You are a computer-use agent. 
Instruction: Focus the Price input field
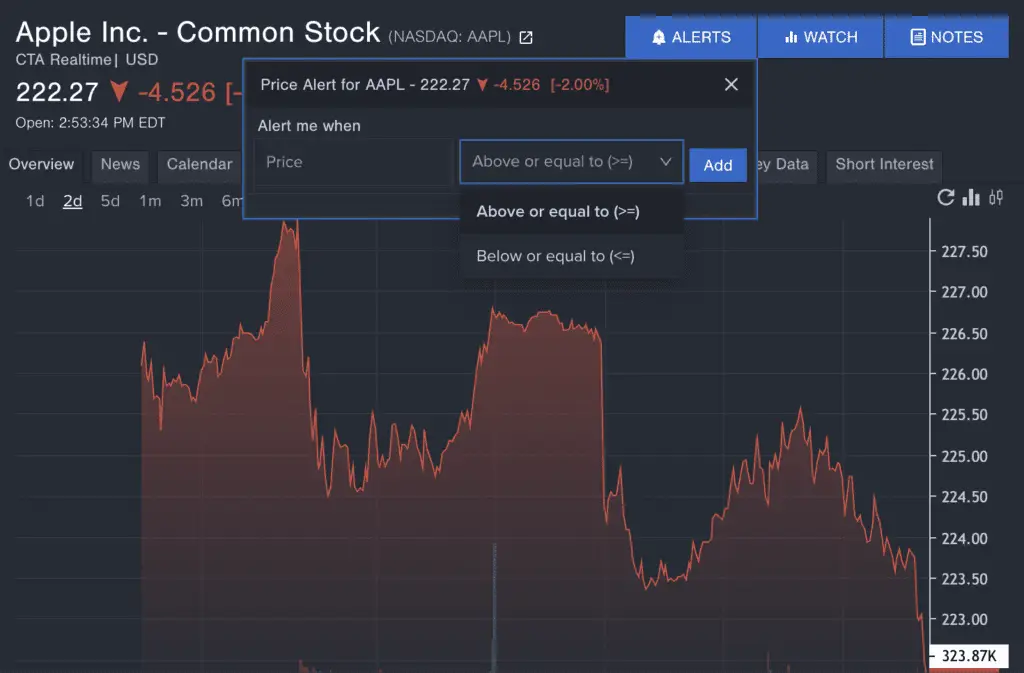353,162
